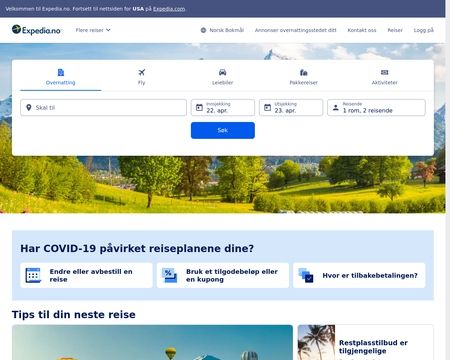Viewport: 450px width, 360px height.
Task: Click the Har COVID-19 påvirket reiseplanene dine? heading
Action: pyautogui.click(x=137, y=248)
